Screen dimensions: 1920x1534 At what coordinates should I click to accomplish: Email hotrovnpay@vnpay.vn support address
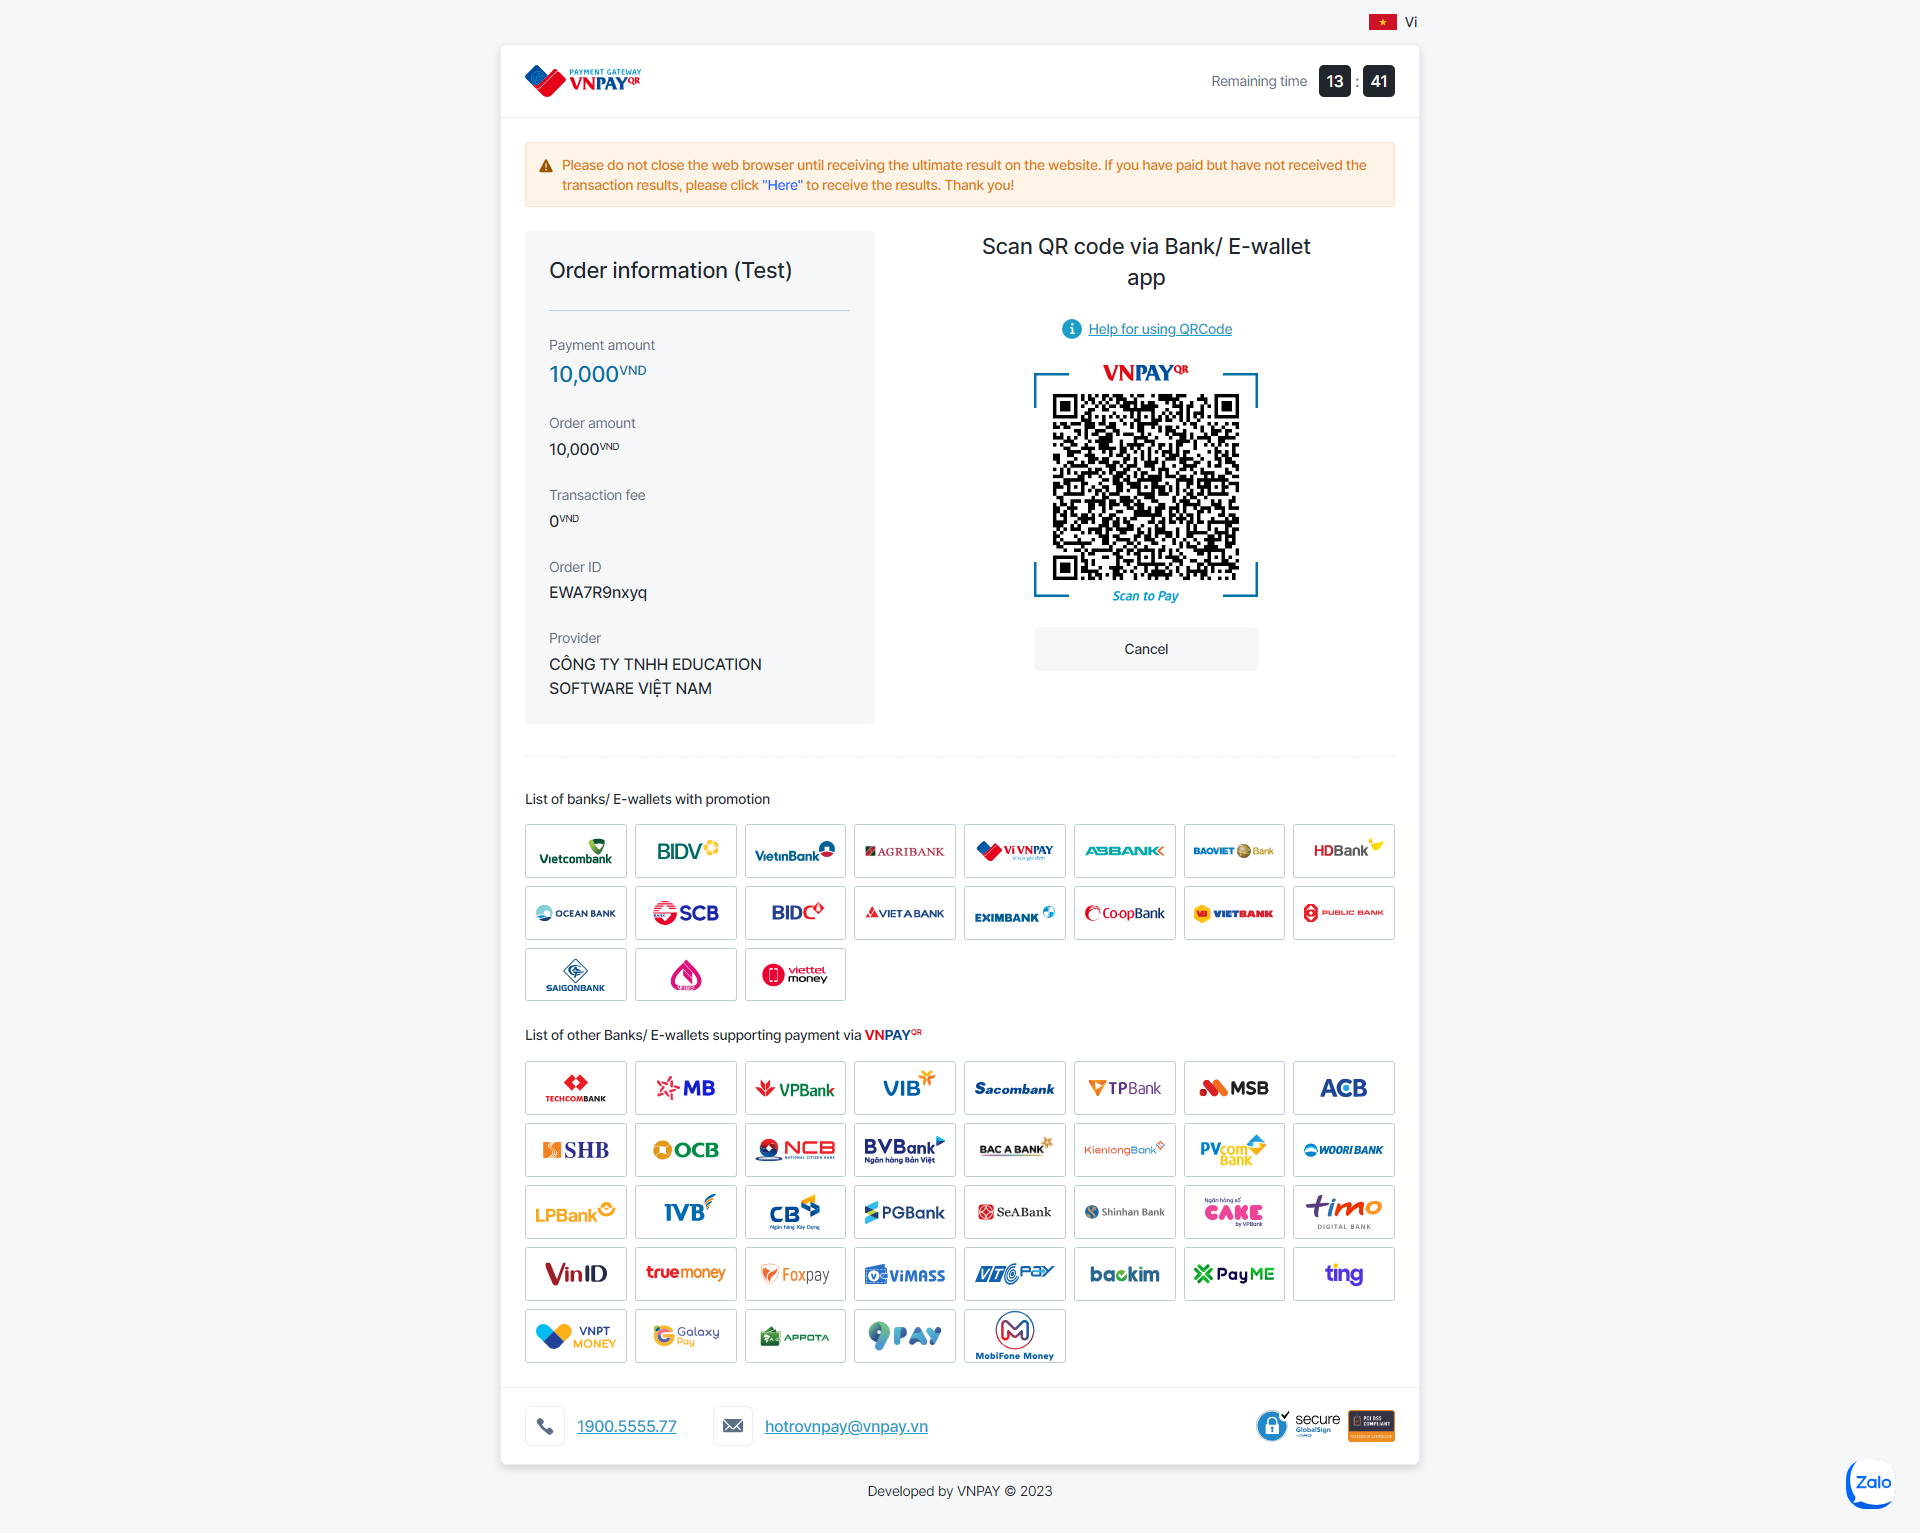point(846,1426)
